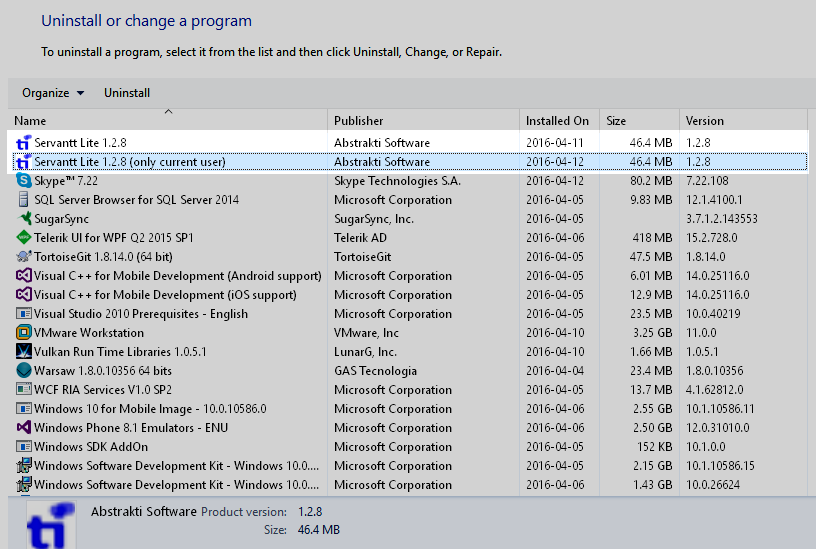Image resolution: width=816 pixels, height=549 pixels.
Task: Select Windows 10 for Mobile Image - 10.0.10586.0
Action: tap(150, 408)
